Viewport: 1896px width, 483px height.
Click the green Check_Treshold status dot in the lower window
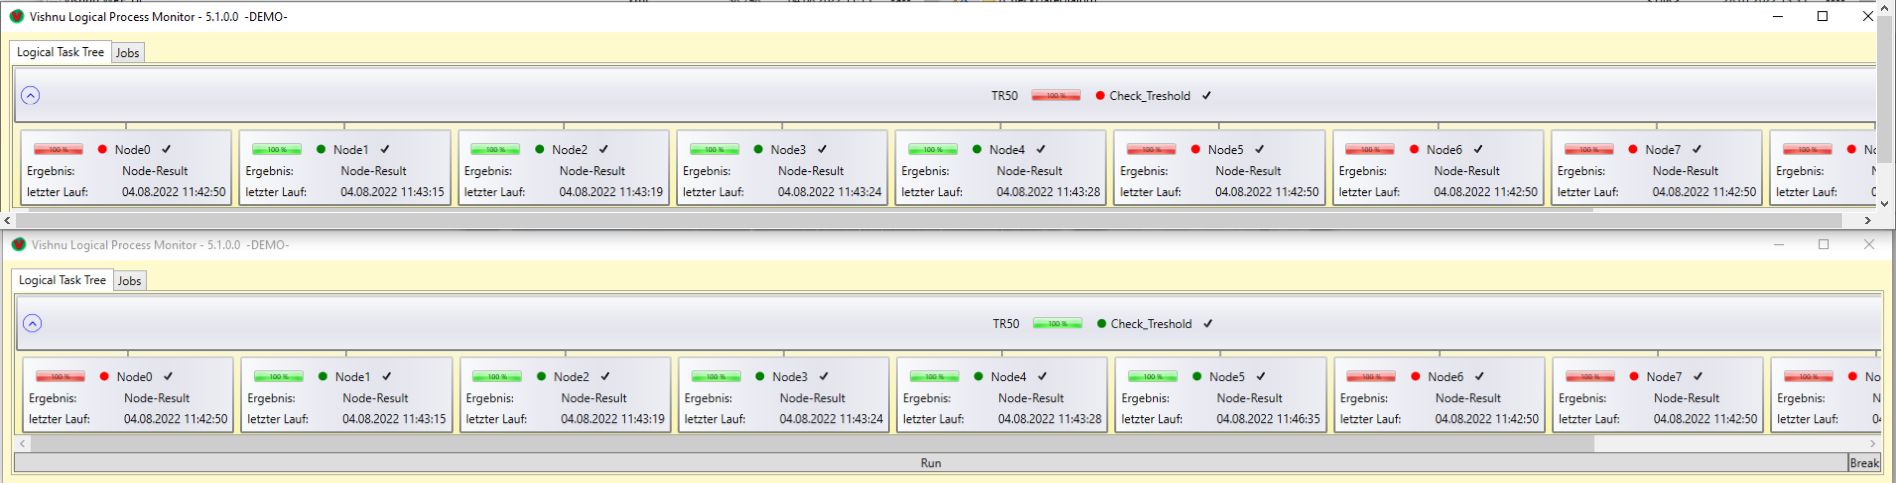pos(1102,324)
